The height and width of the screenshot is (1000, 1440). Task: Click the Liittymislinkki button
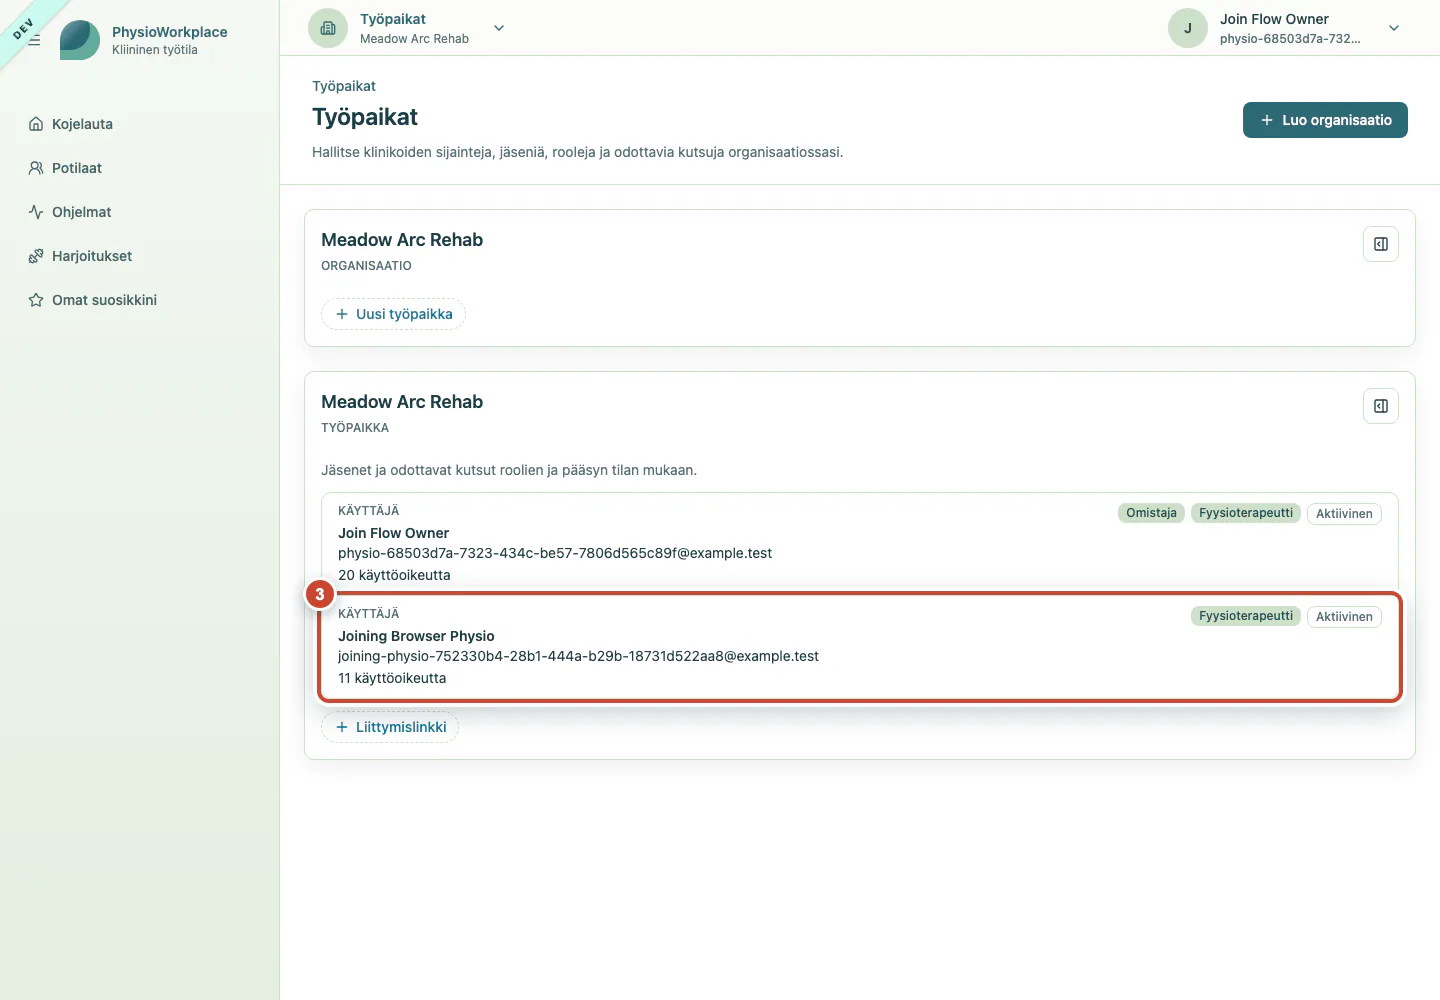point(390,727)
